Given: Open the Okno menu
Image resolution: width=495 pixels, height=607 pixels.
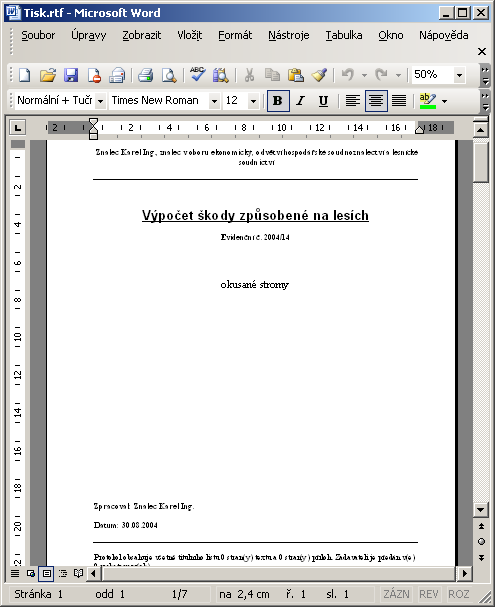Looking at the screenshot, I should (x=391, y=35).
